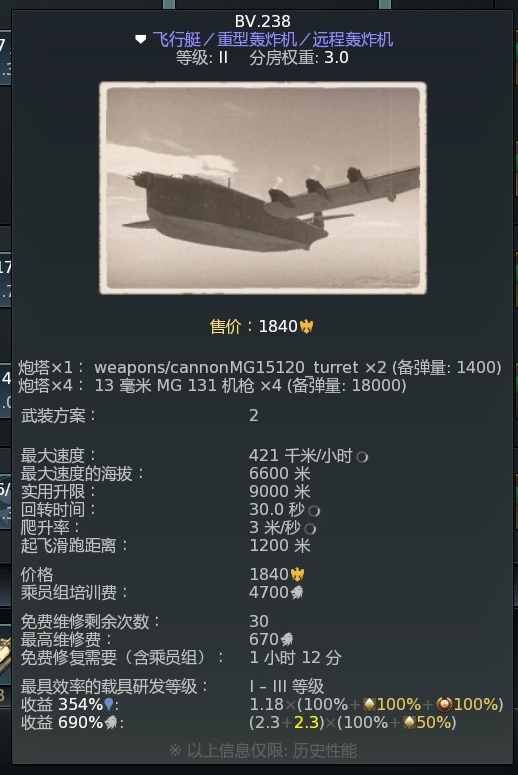This screenshot has height=775, width=518.
Task: Click the silver lion icon beside 4700
Action: tap(297, 592)
